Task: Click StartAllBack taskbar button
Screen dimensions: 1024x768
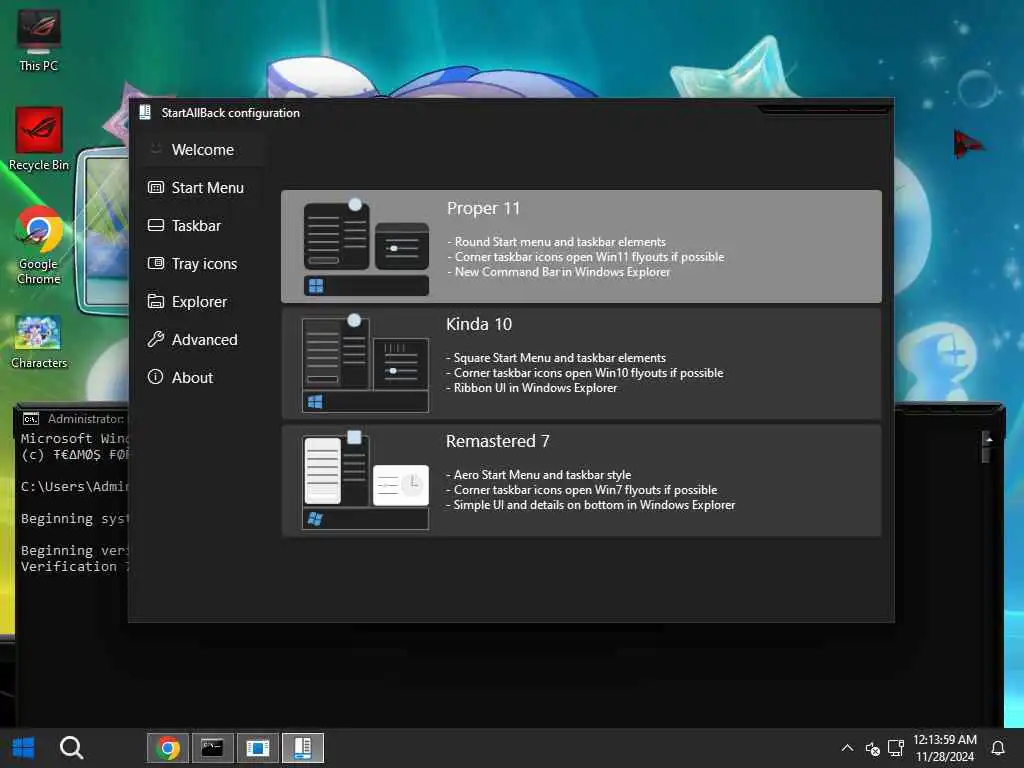Action: pyautogui.click(x=302, y=748)
